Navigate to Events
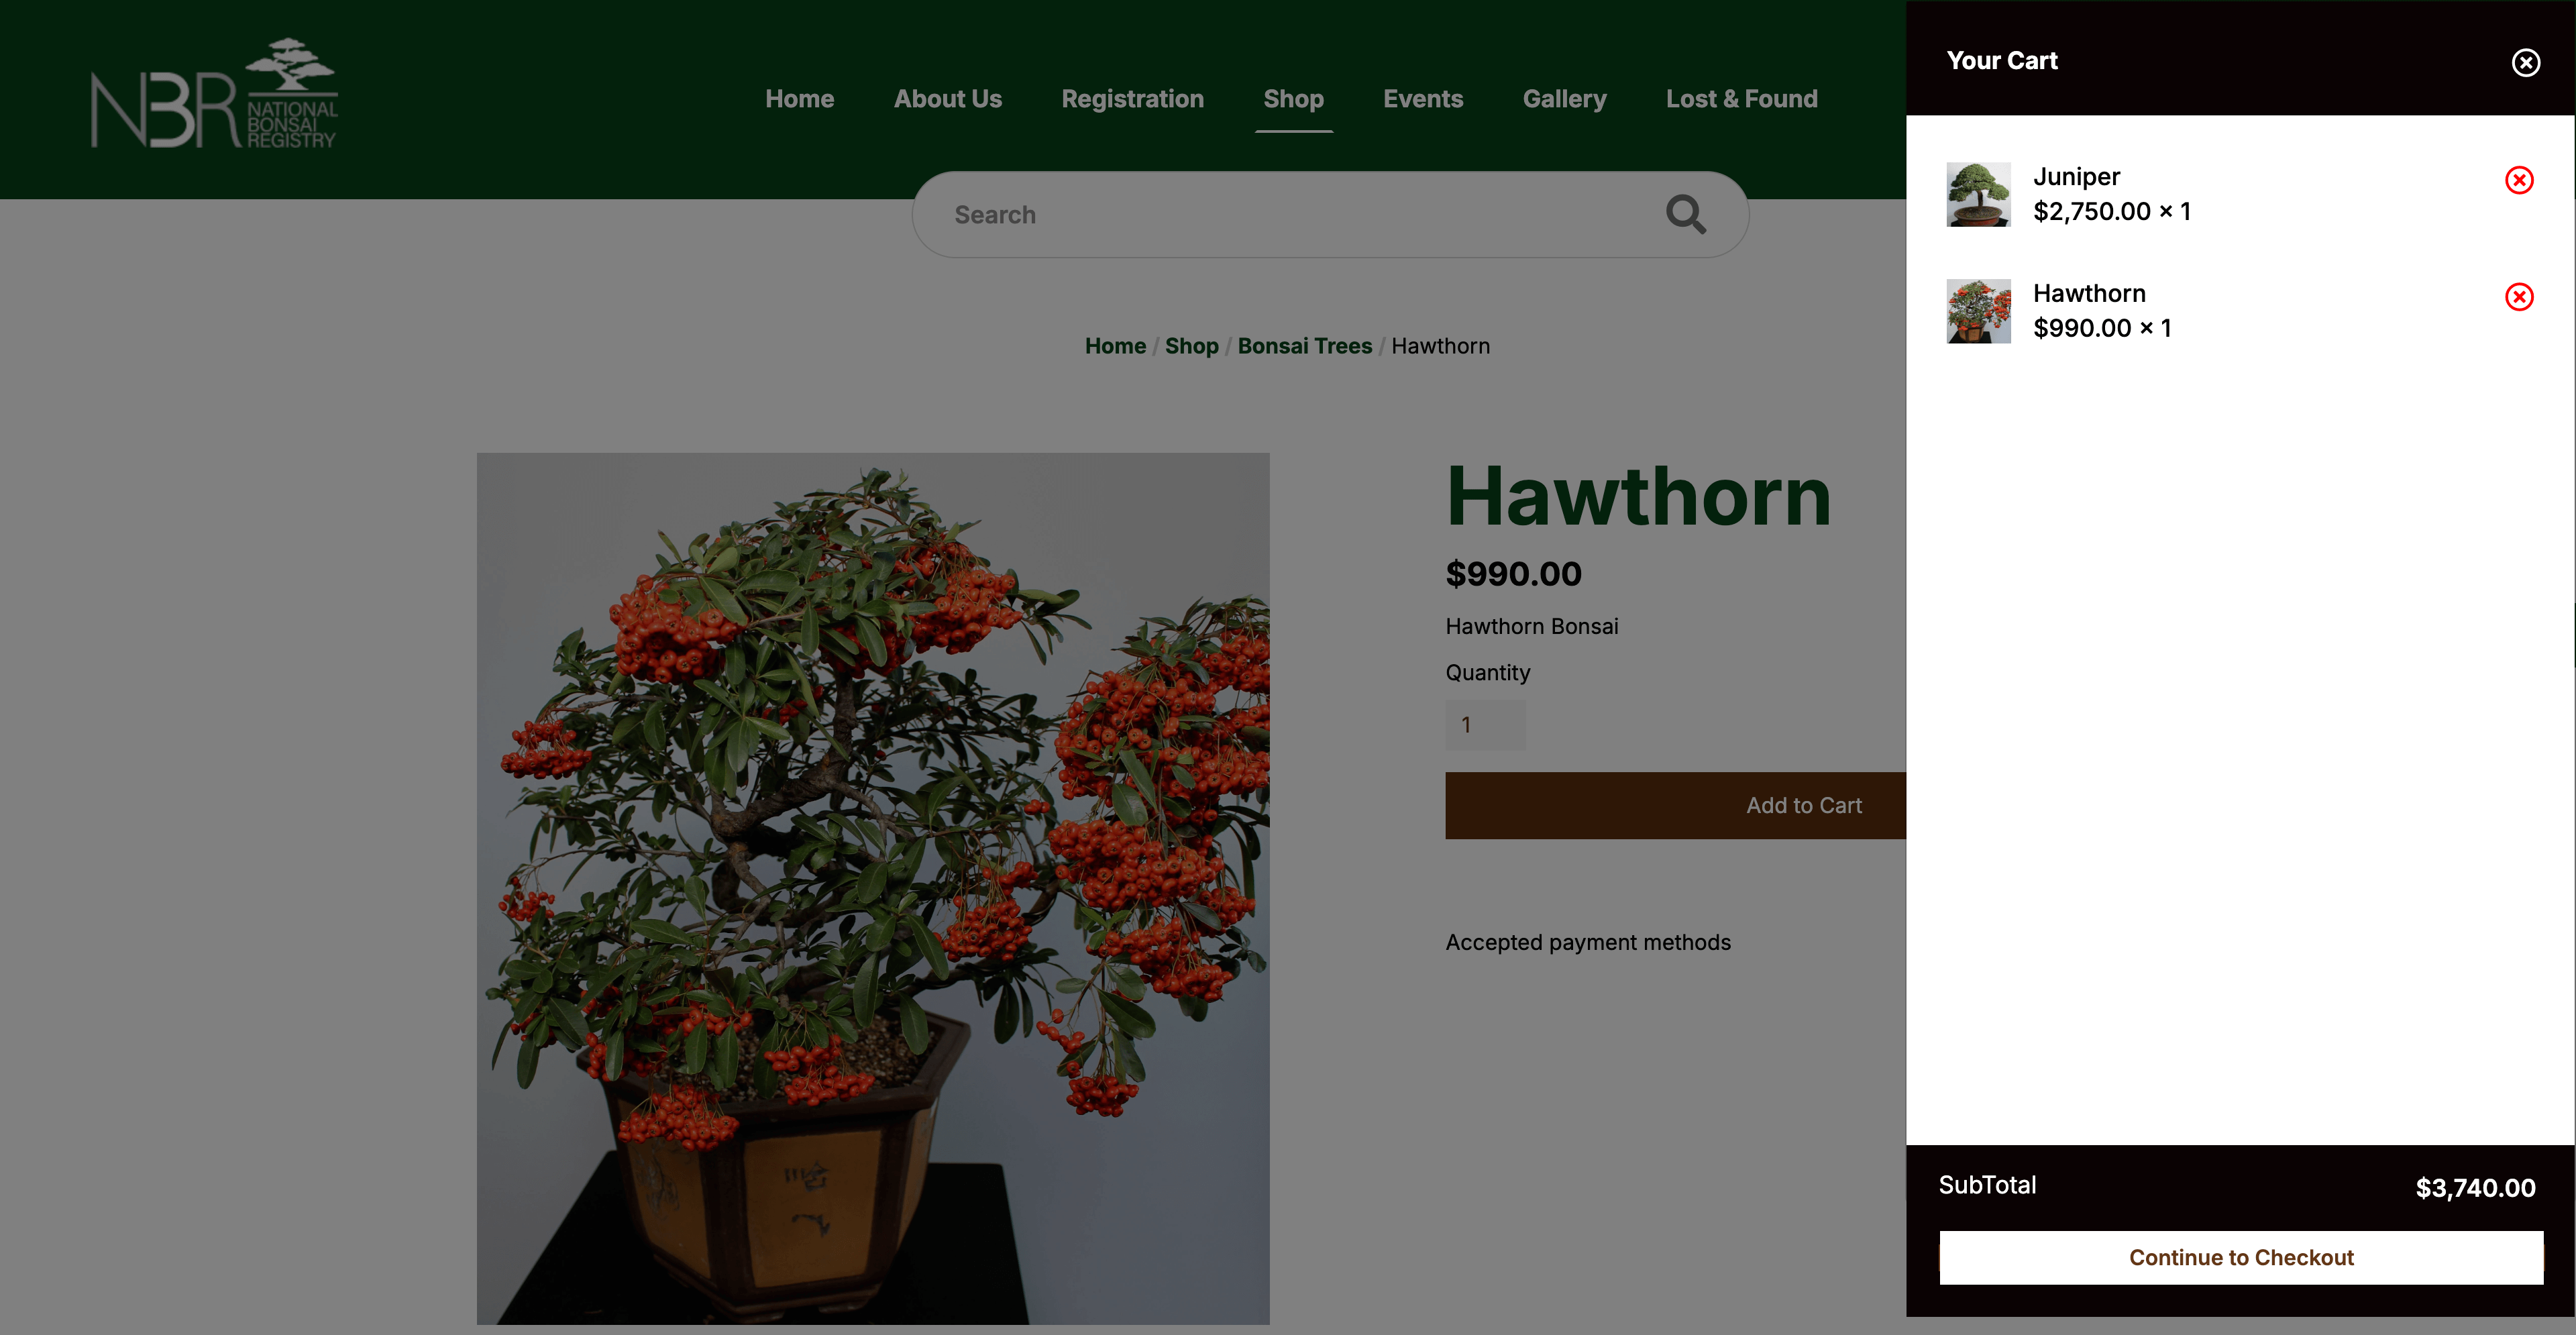The image size is (2576, 1335). click(1422, 99)
